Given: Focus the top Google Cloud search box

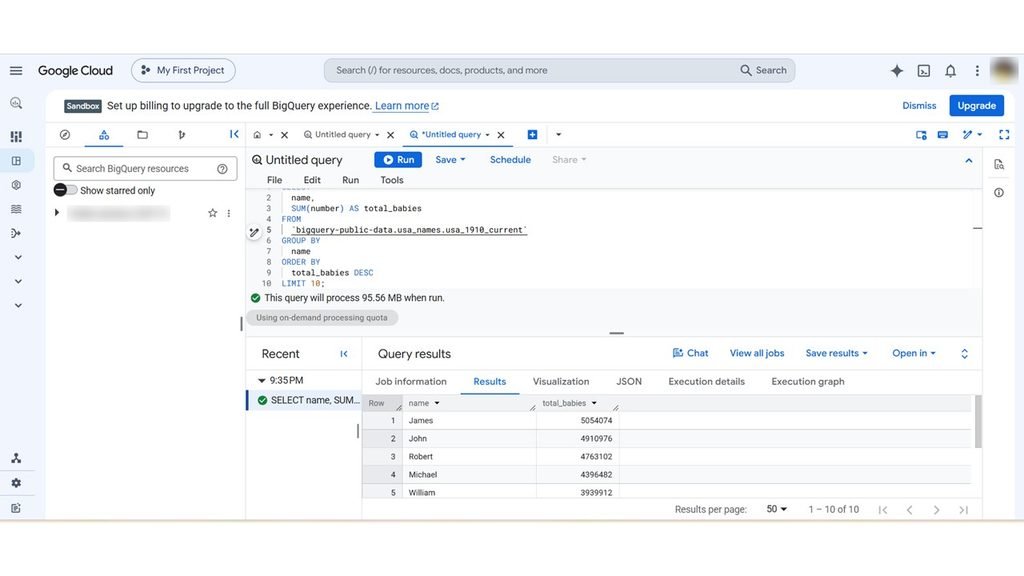Looking at the screenshot, I should tap(560, 71).
